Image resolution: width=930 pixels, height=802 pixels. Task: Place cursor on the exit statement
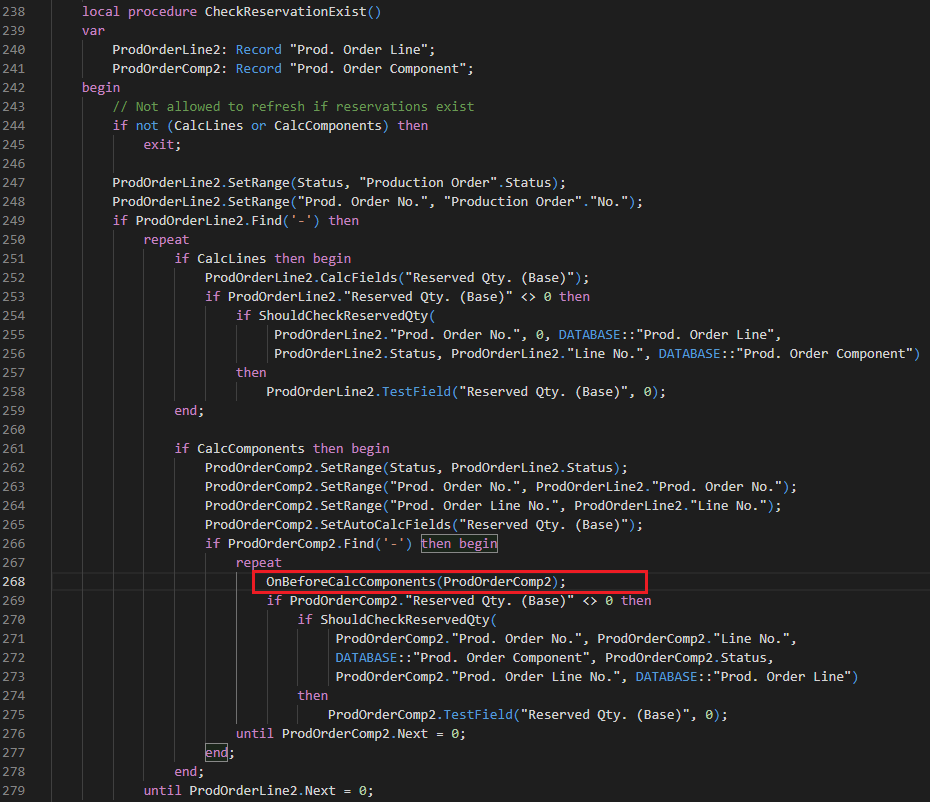tap(158, 143)
